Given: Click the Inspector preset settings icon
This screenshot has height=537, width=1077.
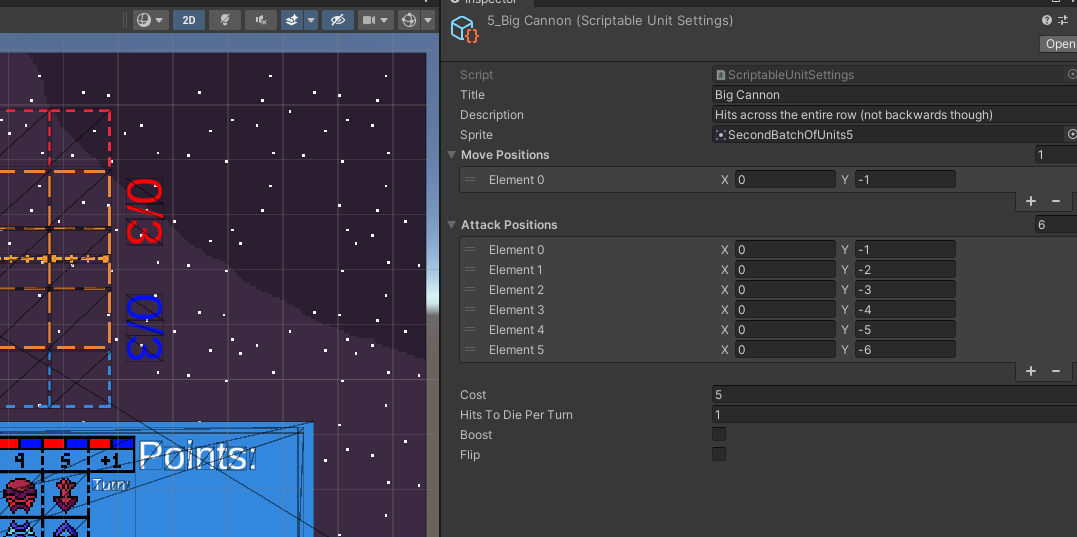Looking at the screenshot, I should click(x=1063, y=20).
